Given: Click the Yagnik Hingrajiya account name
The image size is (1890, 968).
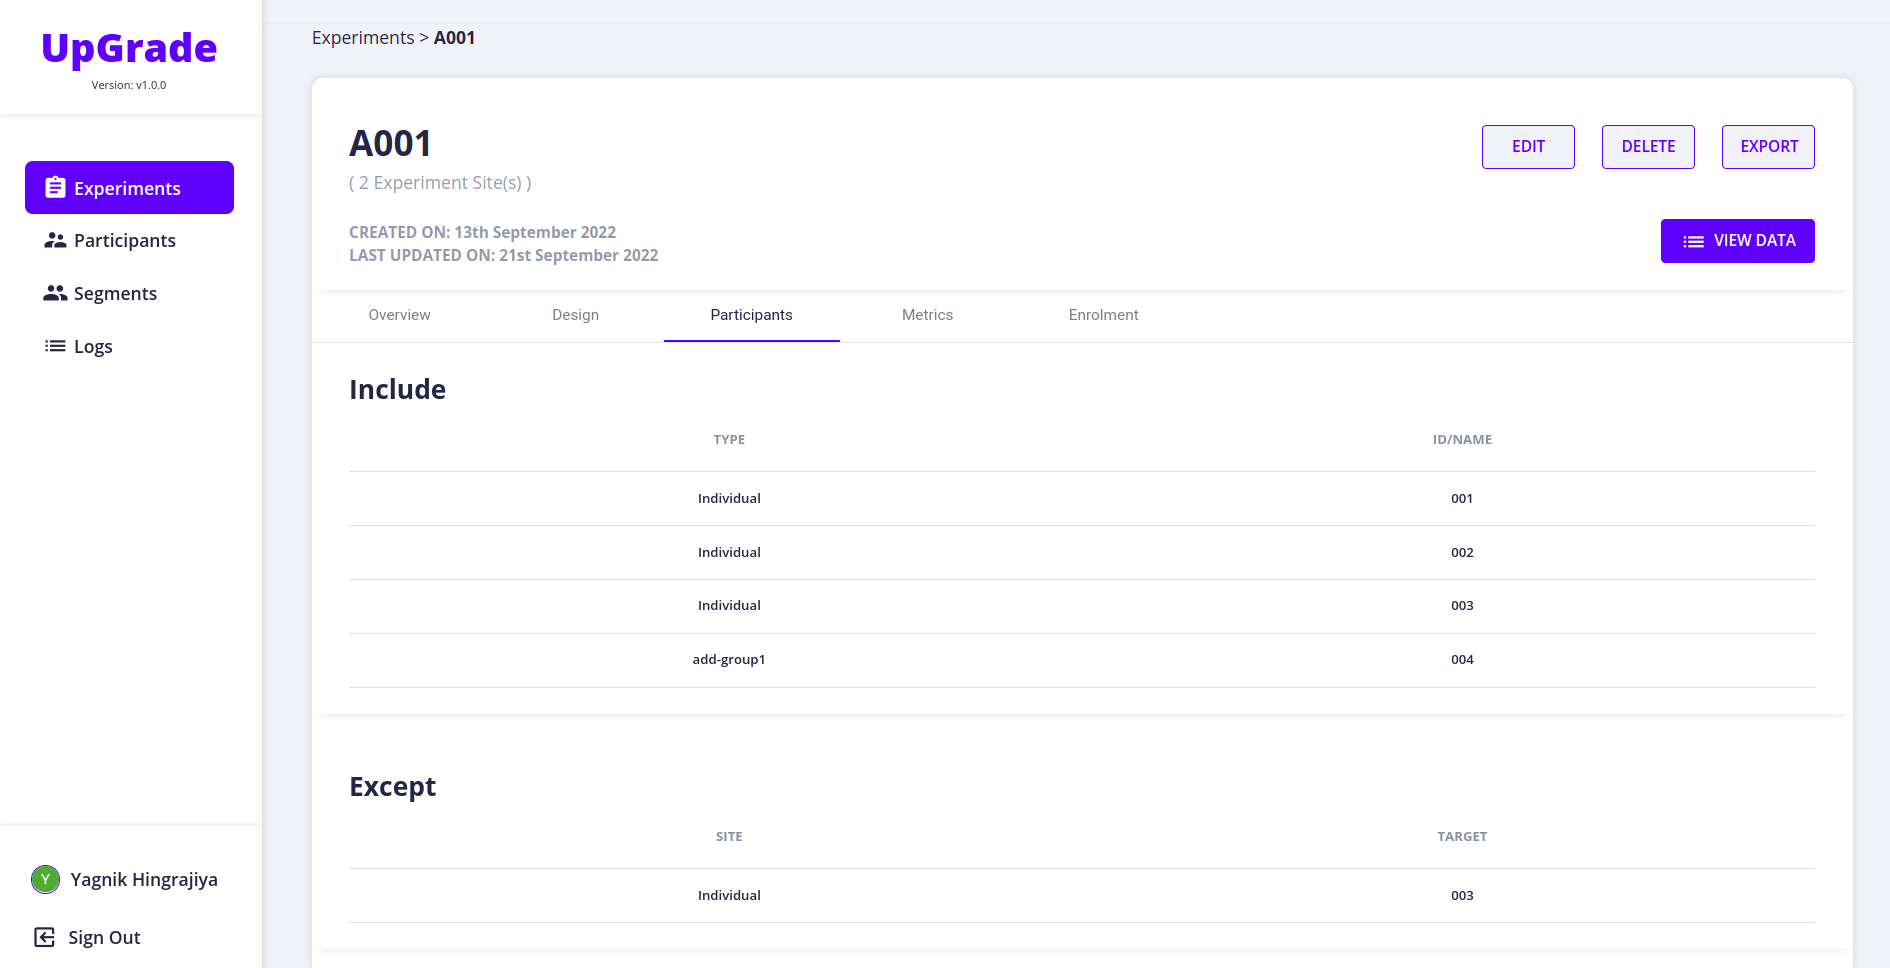Looking at the screenshot, I should (144, 879).
